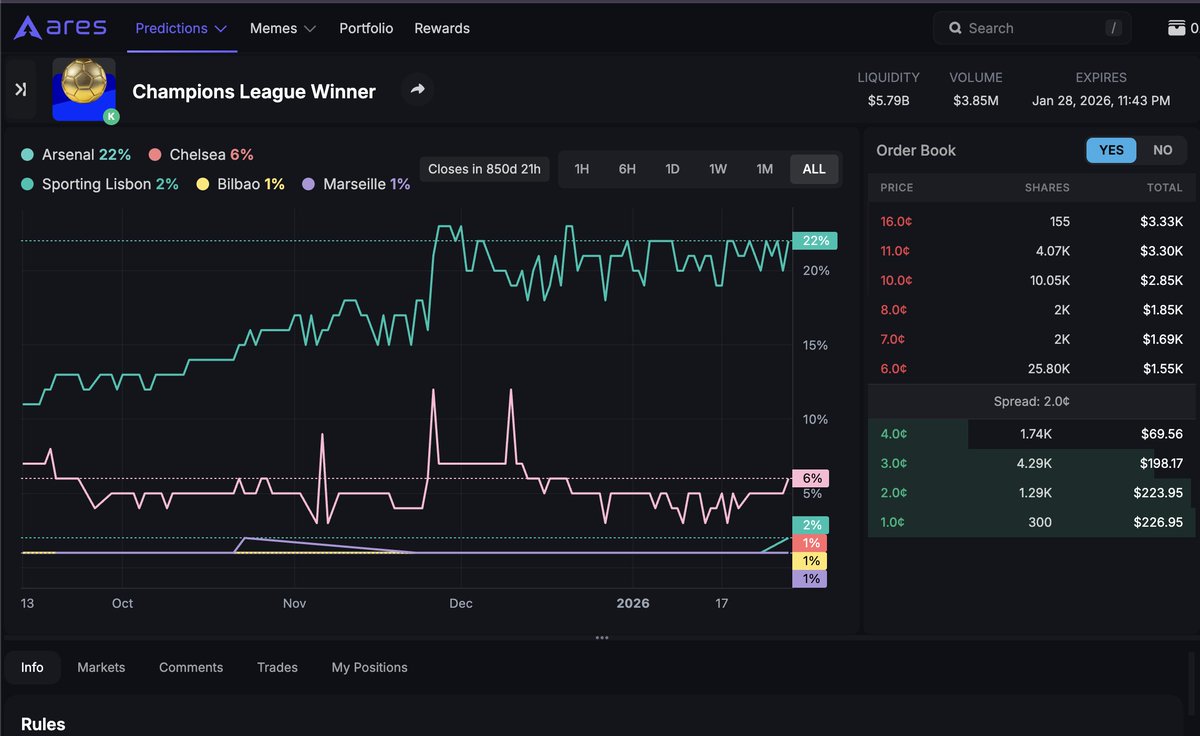Click the 2% Sporting Lisbon price tag

pos(809,525)
